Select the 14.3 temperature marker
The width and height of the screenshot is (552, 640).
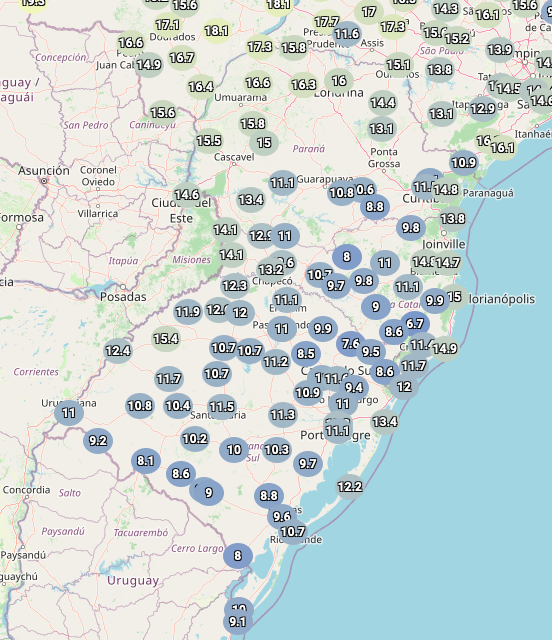445,9
